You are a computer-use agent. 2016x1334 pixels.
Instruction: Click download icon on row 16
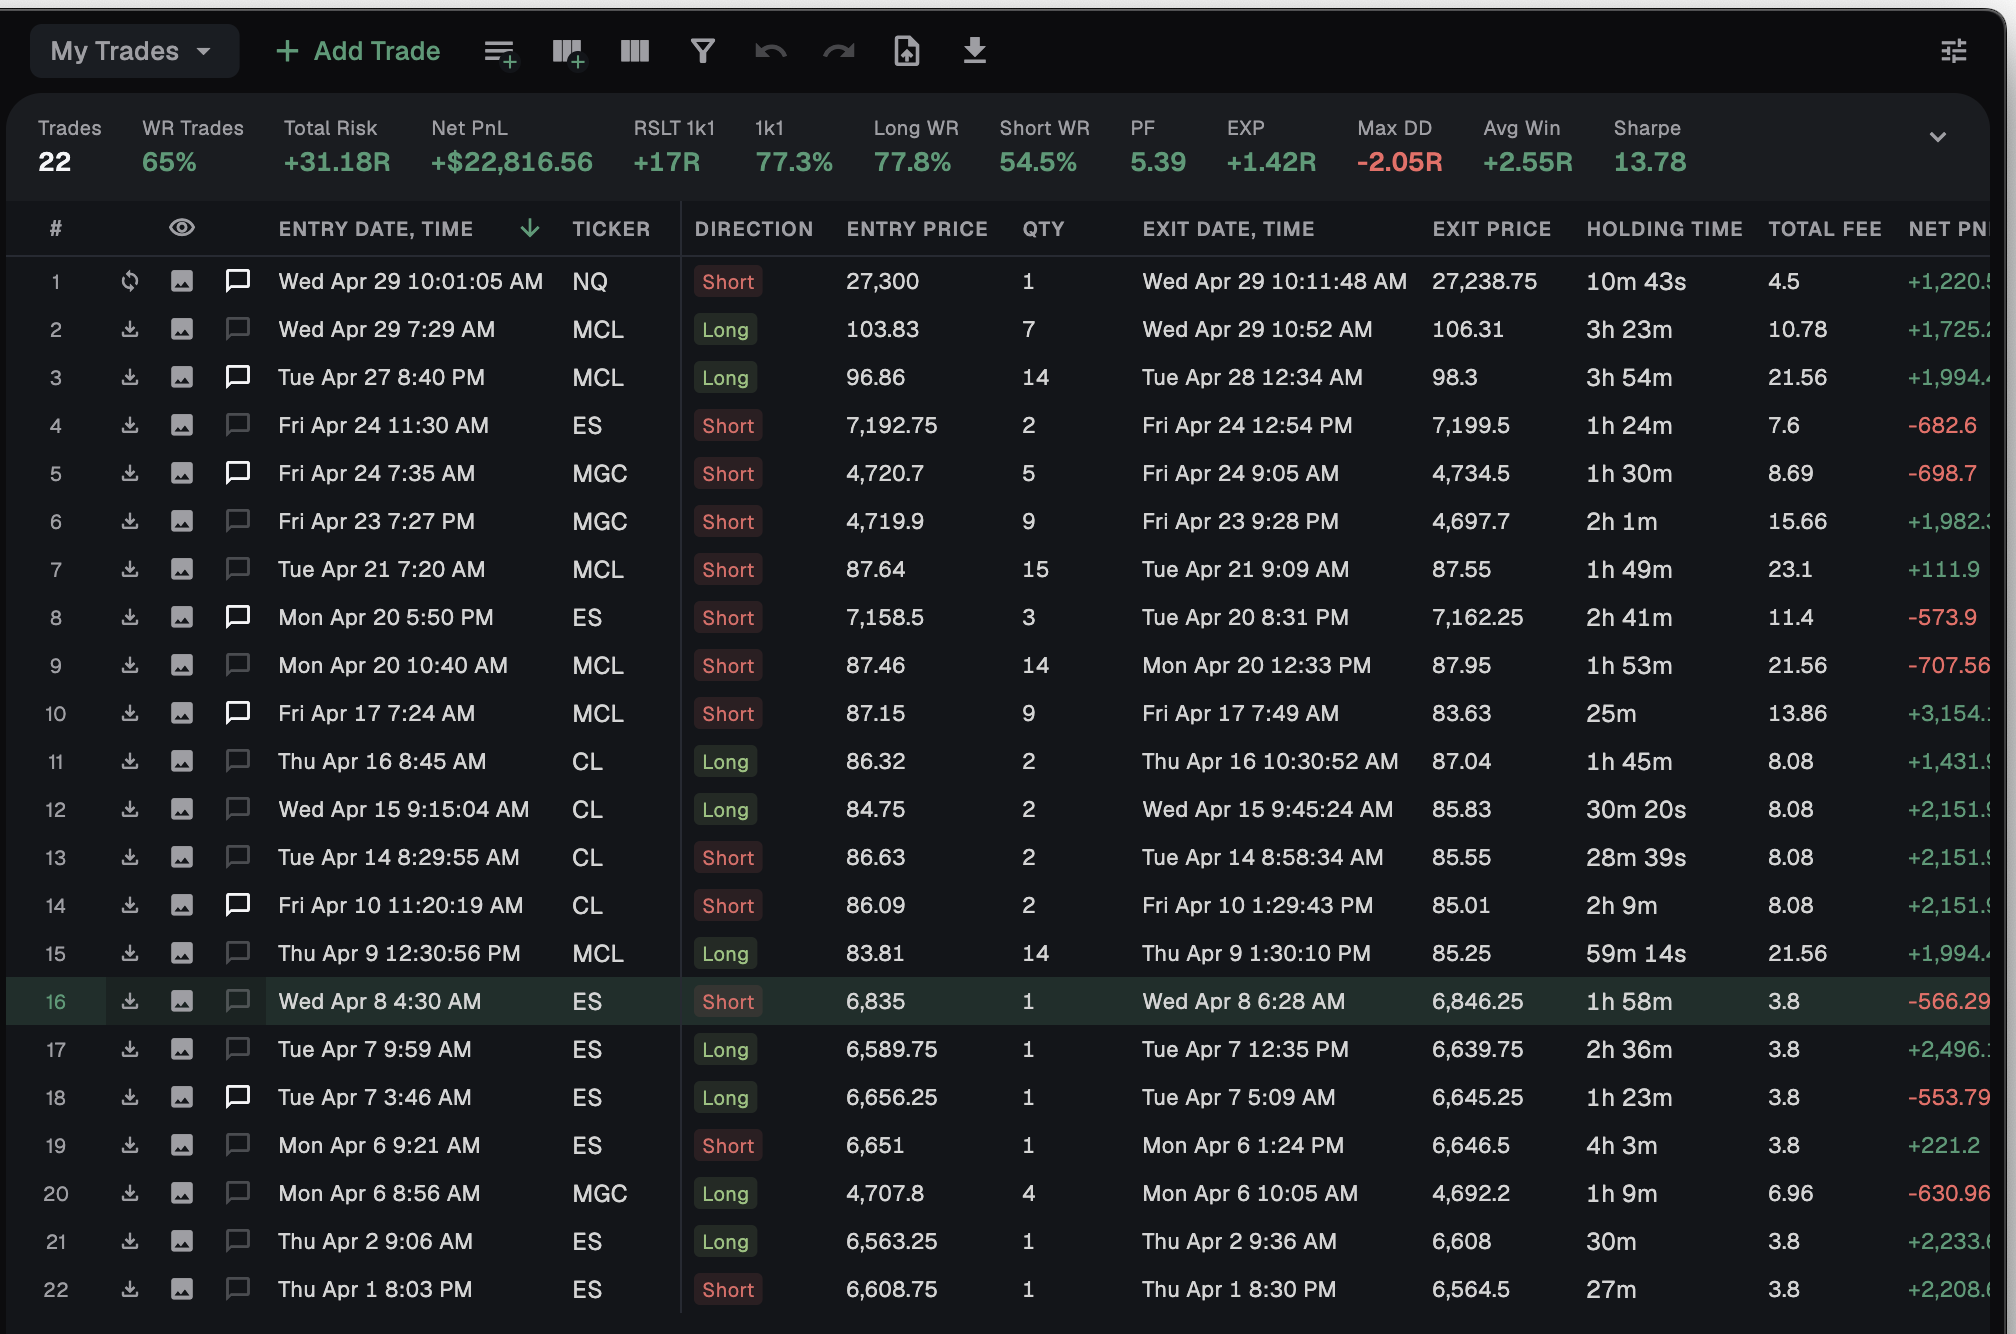click(x=130, y=1001)
